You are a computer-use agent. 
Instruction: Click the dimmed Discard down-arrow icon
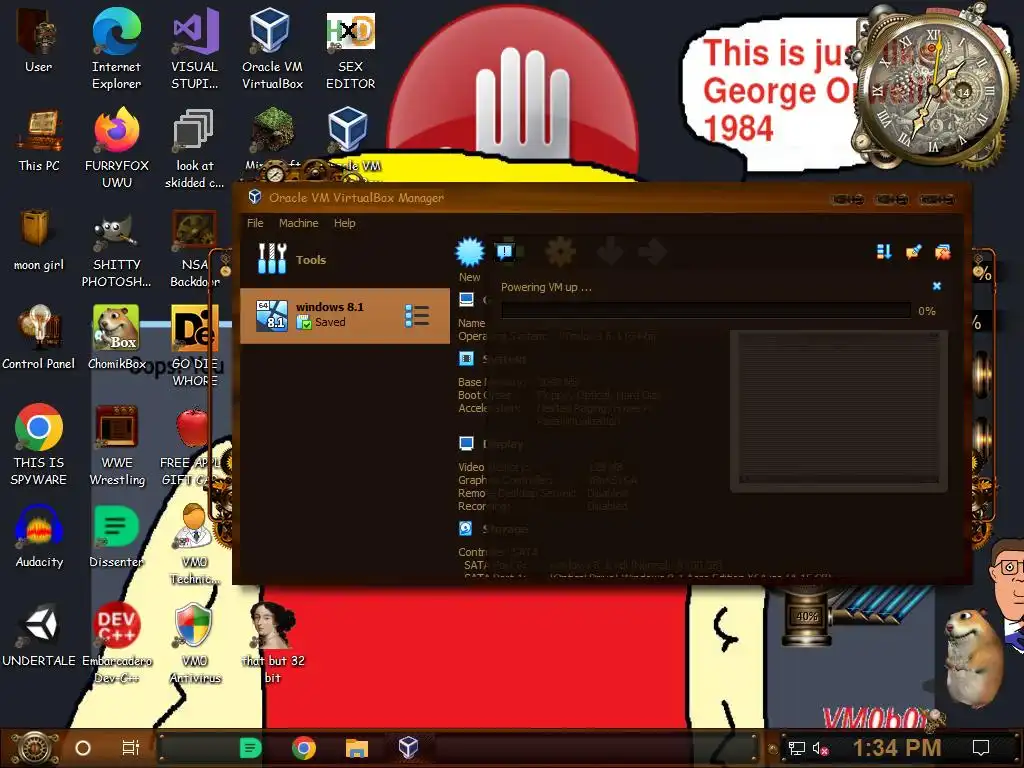609,252
